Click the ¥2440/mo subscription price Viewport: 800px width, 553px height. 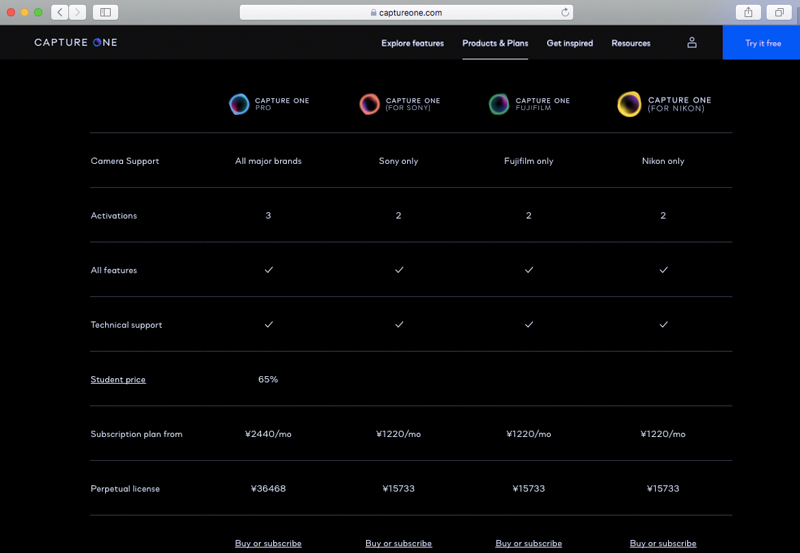point(268,434)
